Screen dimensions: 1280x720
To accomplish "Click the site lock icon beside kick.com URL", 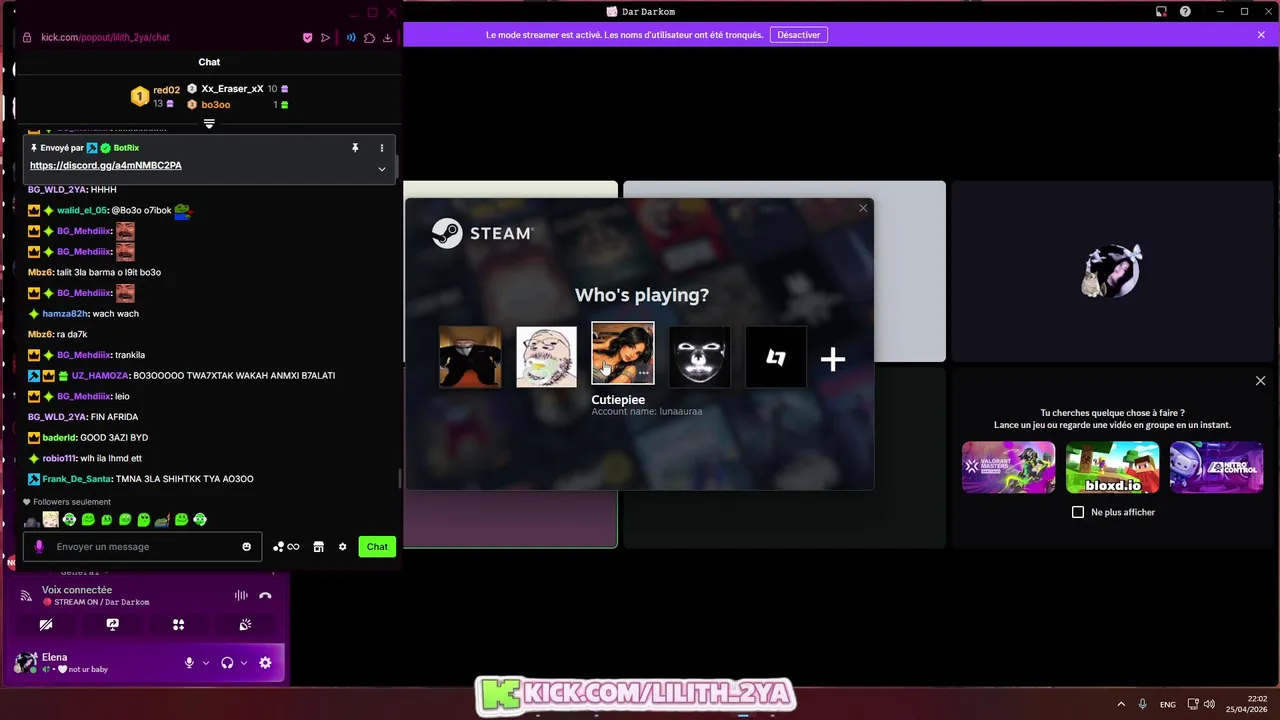I will click(27, 37).
